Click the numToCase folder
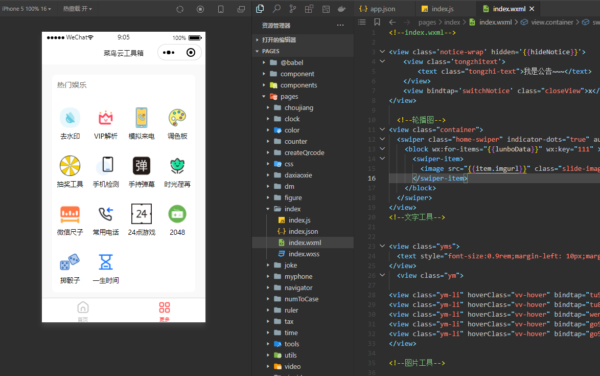 [301, 299]
